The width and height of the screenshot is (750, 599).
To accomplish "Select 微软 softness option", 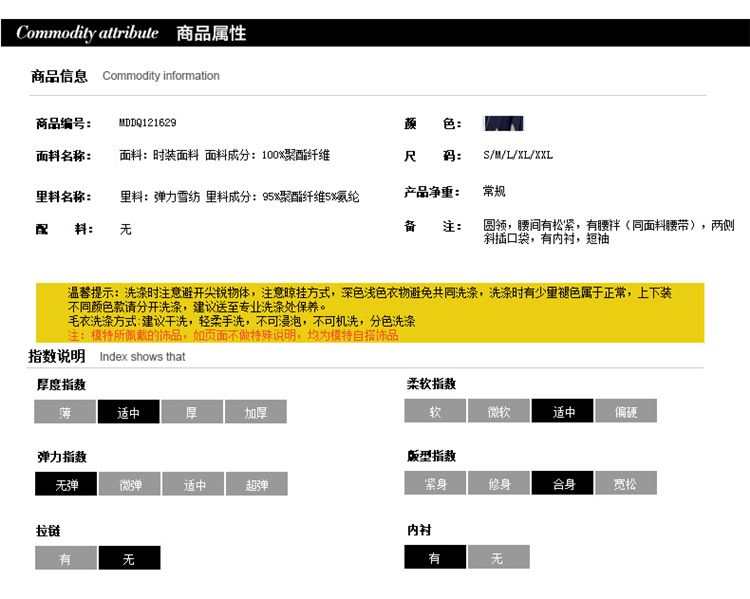I will tap(499, 411).
